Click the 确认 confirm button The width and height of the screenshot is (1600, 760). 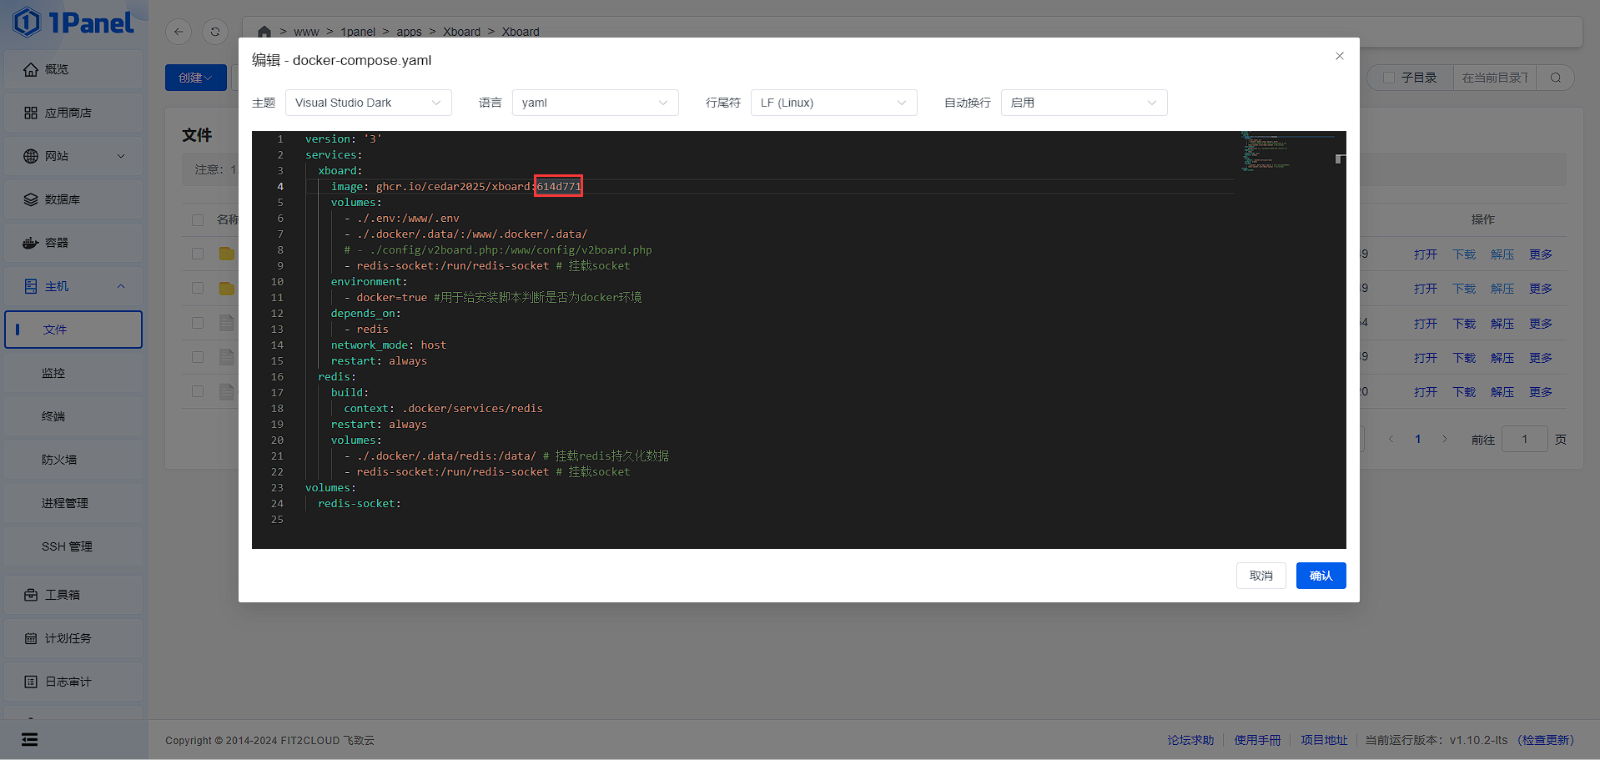(1320, 576)
